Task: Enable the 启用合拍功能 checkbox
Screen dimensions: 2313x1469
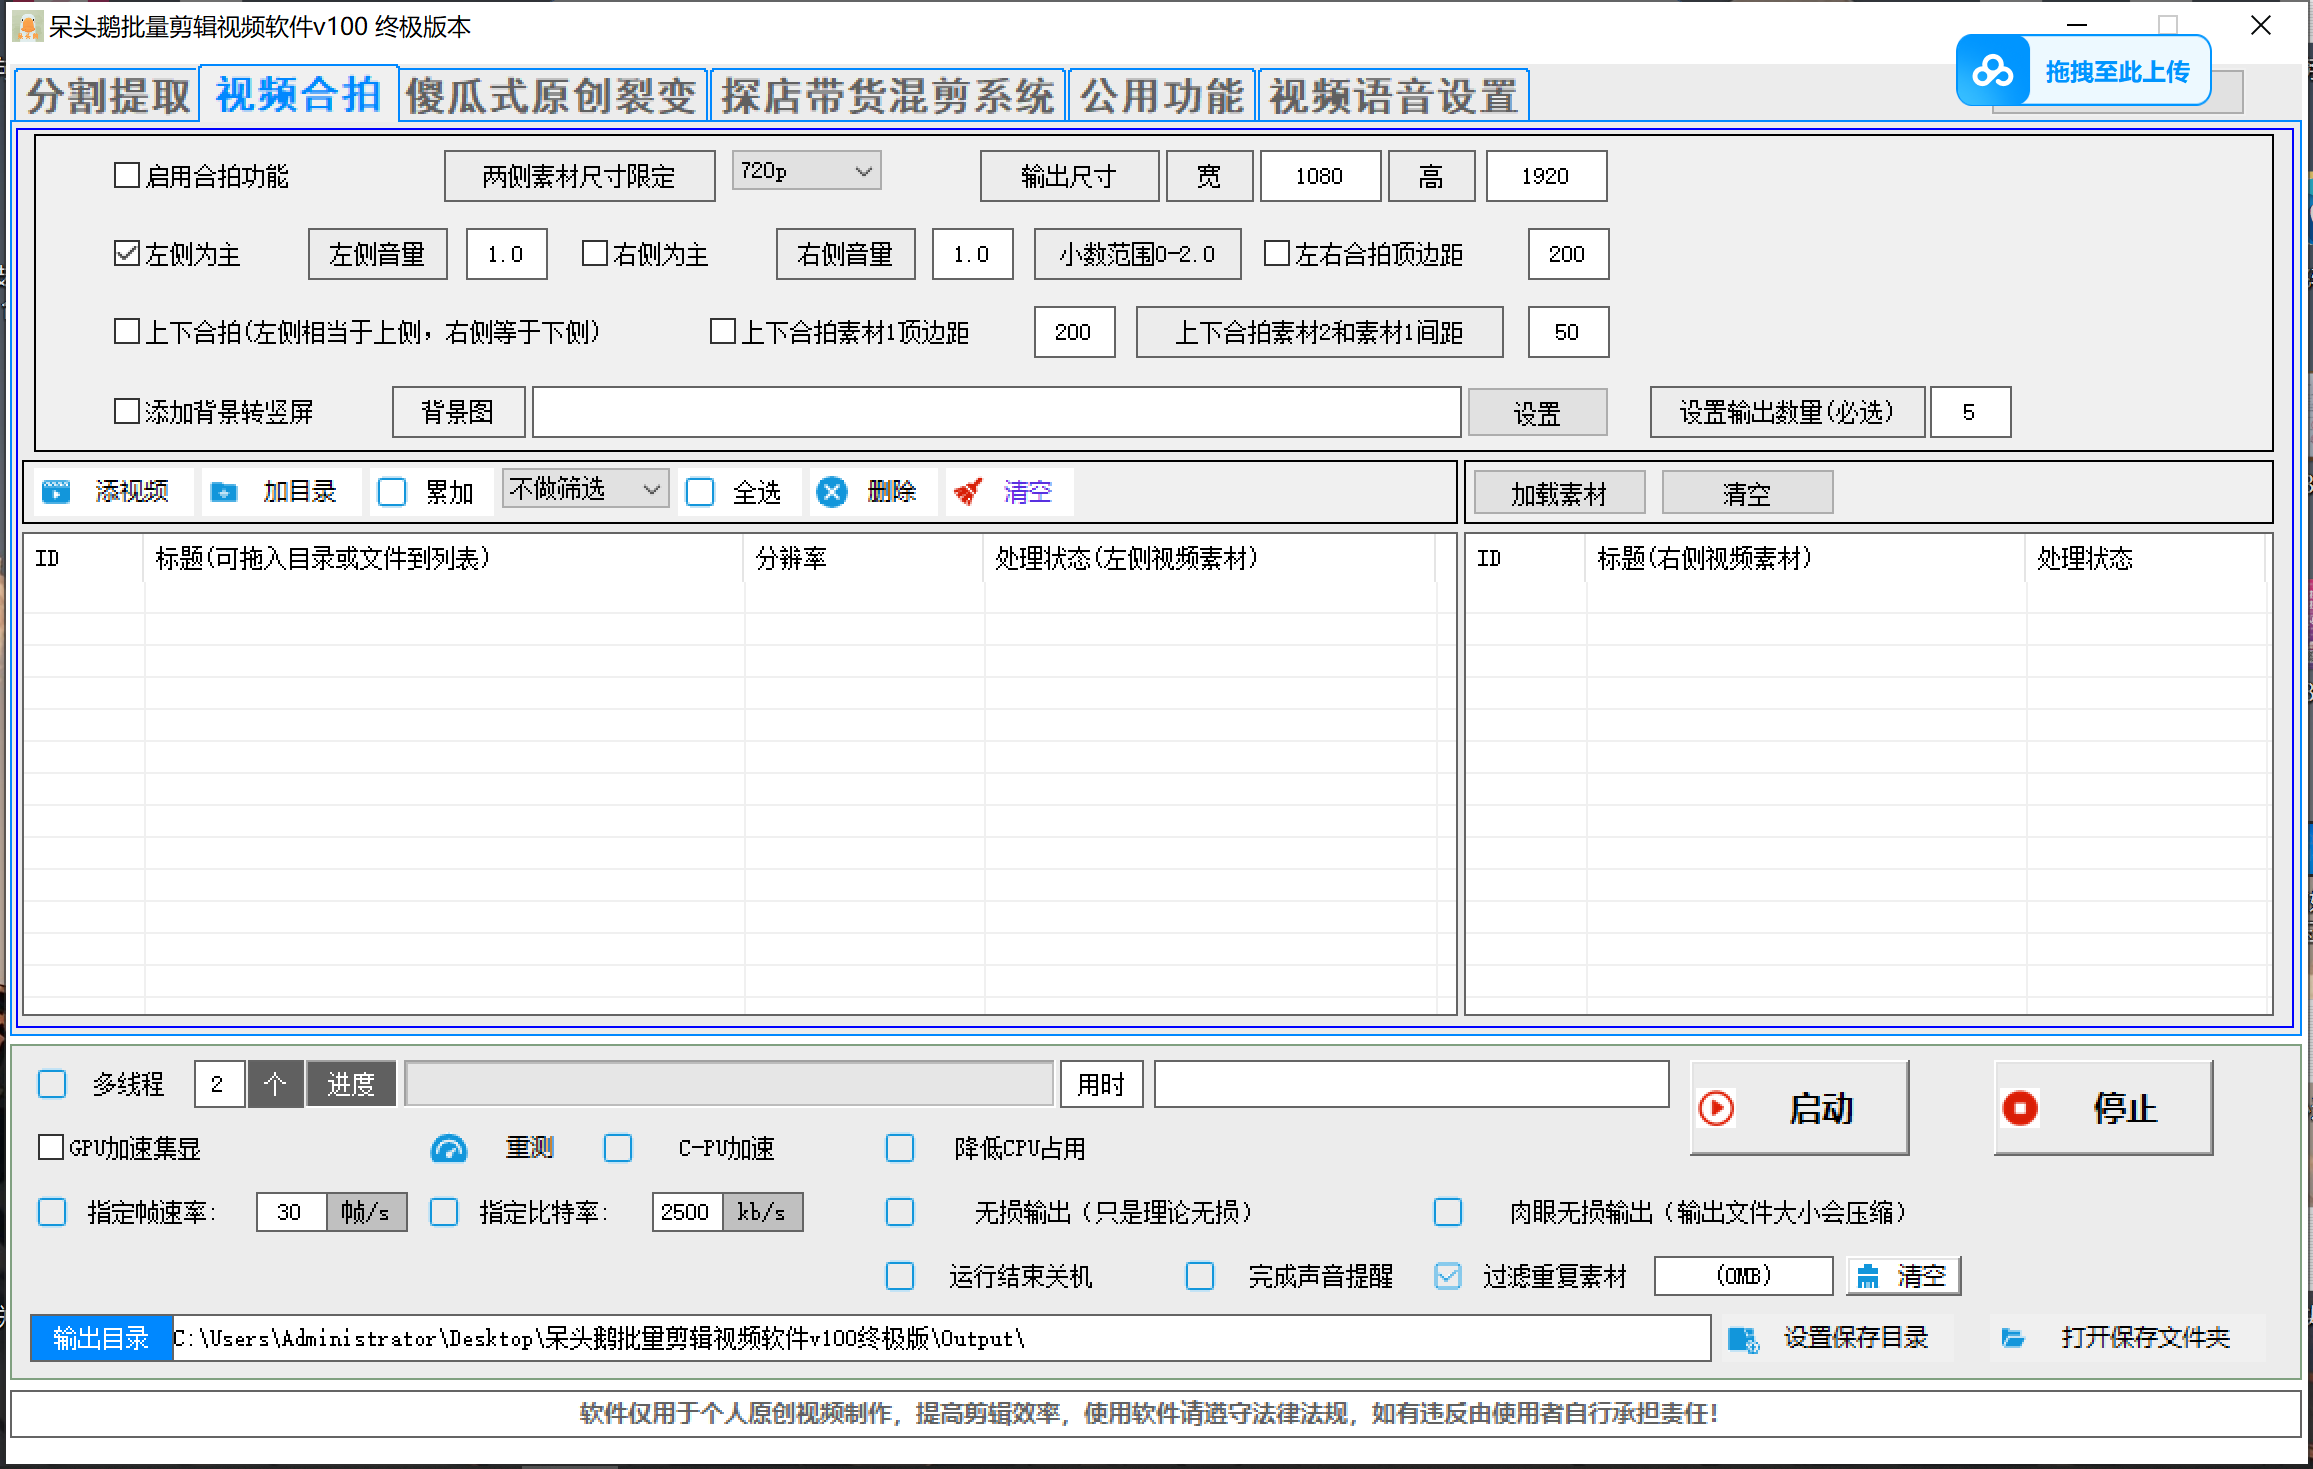Action: pyautogui.click(x=127, y=176)
